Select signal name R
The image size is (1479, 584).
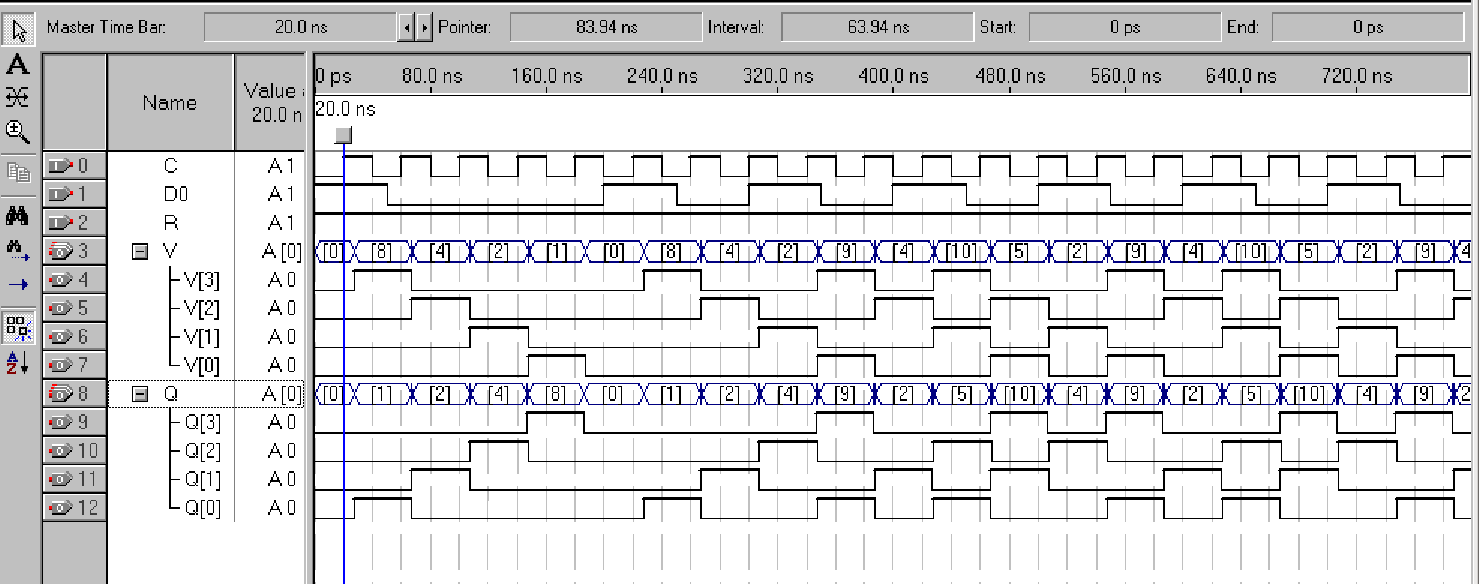coord(170,223)
